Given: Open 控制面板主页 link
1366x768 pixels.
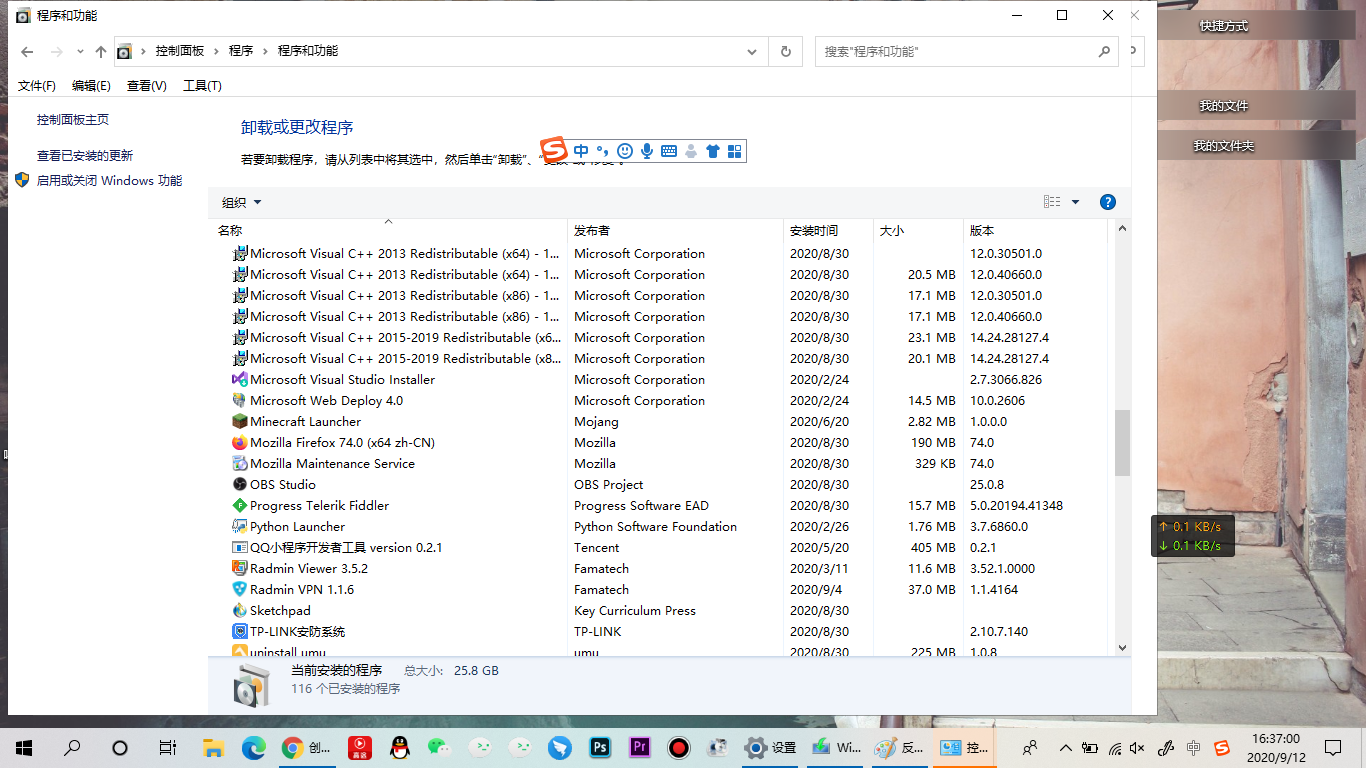Looking at the screenshot, I should (x=73, y=120).
